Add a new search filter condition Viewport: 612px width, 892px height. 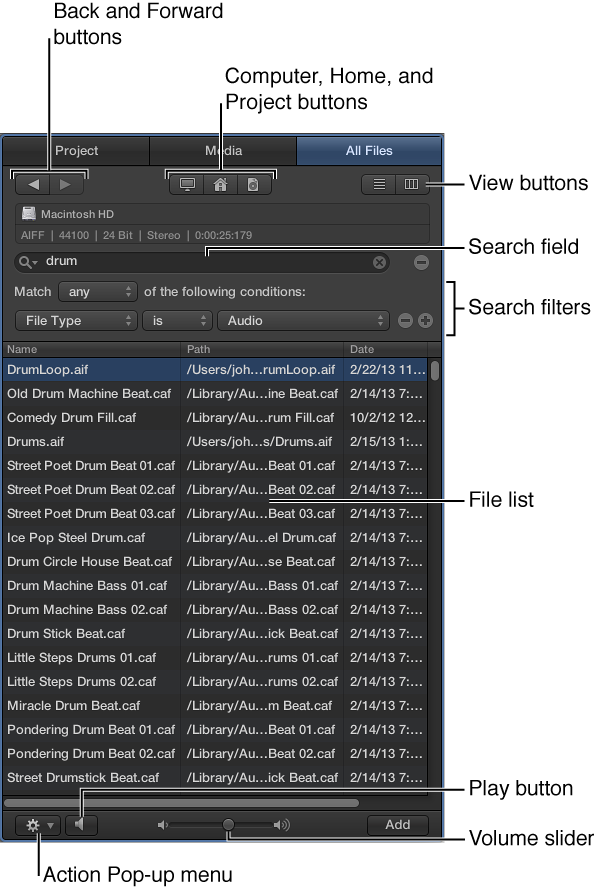(424, 320)
